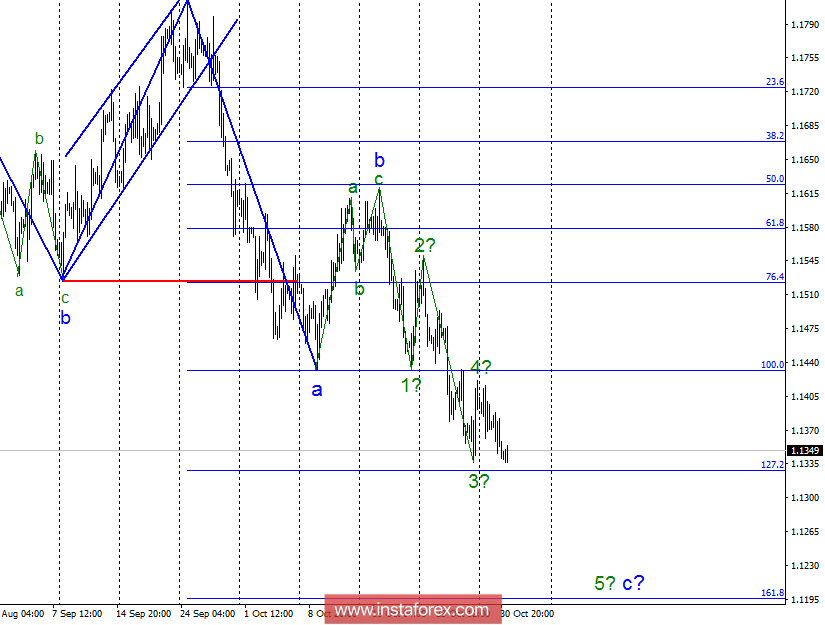Screen dimensions: 825x625
Task: Click the 5? c? projected wave label
Action: pos(619,583)
